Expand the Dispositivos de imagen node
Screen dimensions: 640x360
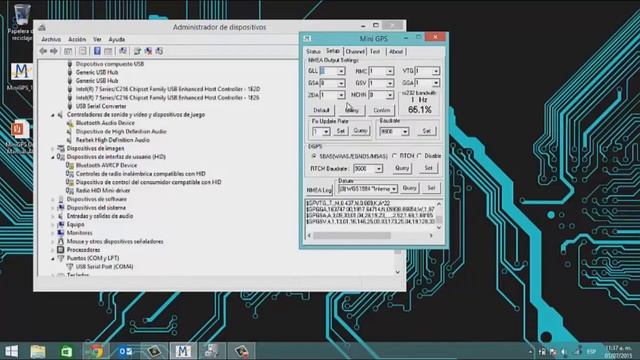[53, 149]
